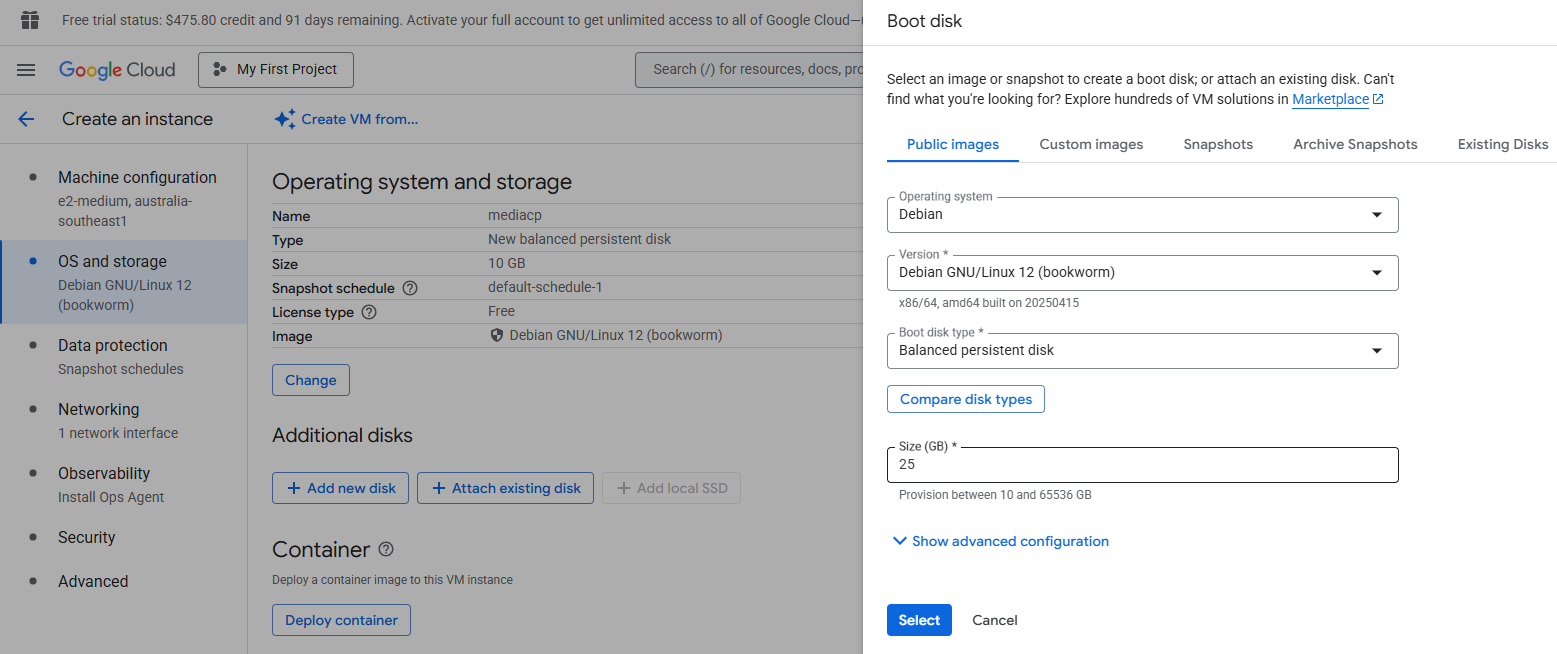1557x654 pixels.
Task: Open Security section
Action: 124,537
